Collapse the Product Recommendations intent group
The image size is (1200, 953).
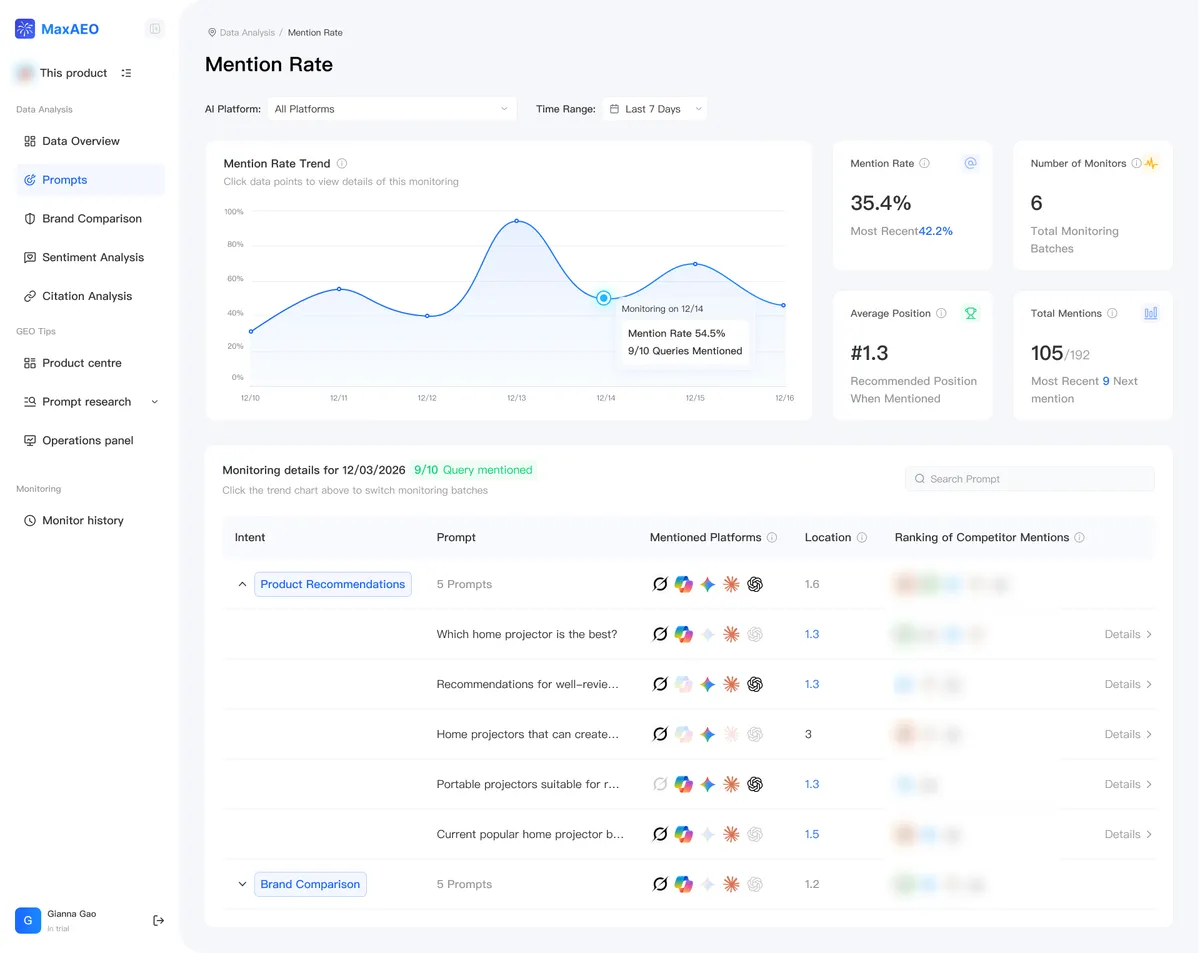point(242,584)
